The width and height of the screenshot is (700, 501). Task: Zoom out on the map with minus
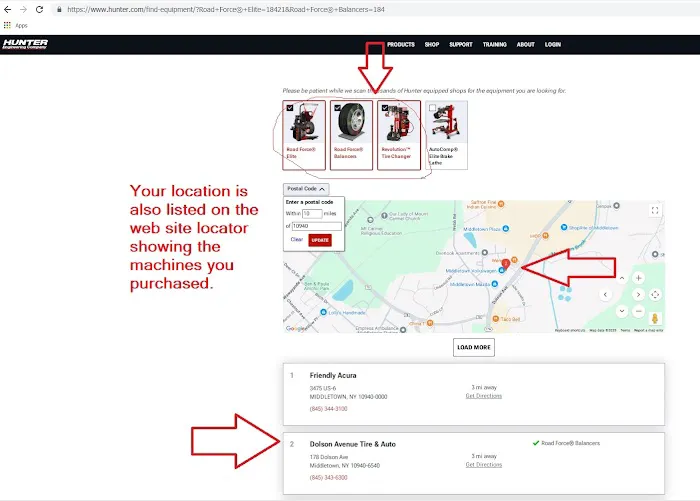pyautogui.click(x=638, y=311)
